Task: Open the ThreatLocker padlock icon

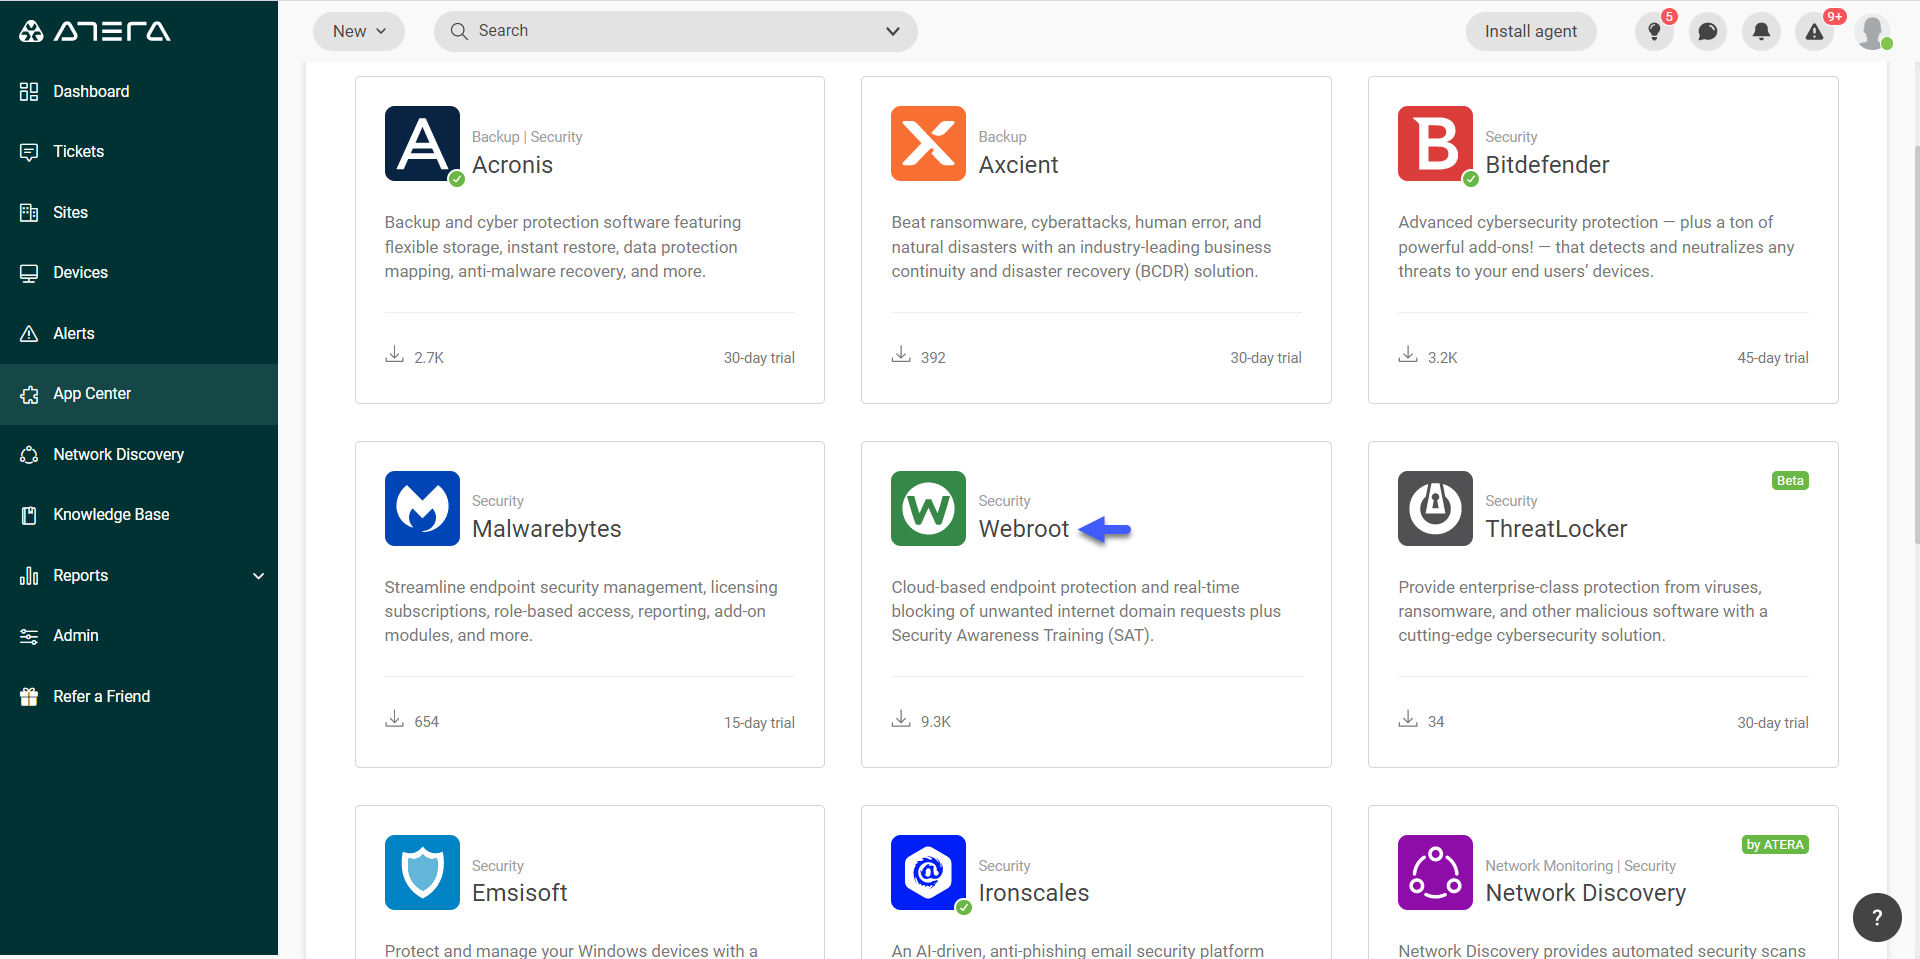Action: click(1435, 509)
